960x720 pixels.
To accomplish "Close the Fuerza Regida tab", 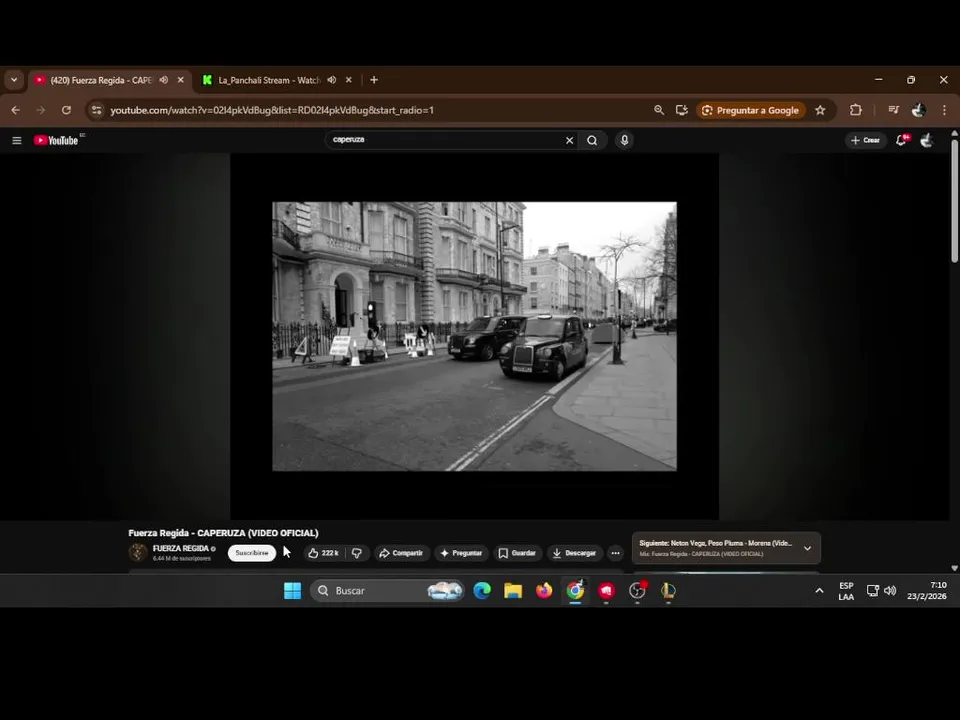I will (x=181, y=80).
